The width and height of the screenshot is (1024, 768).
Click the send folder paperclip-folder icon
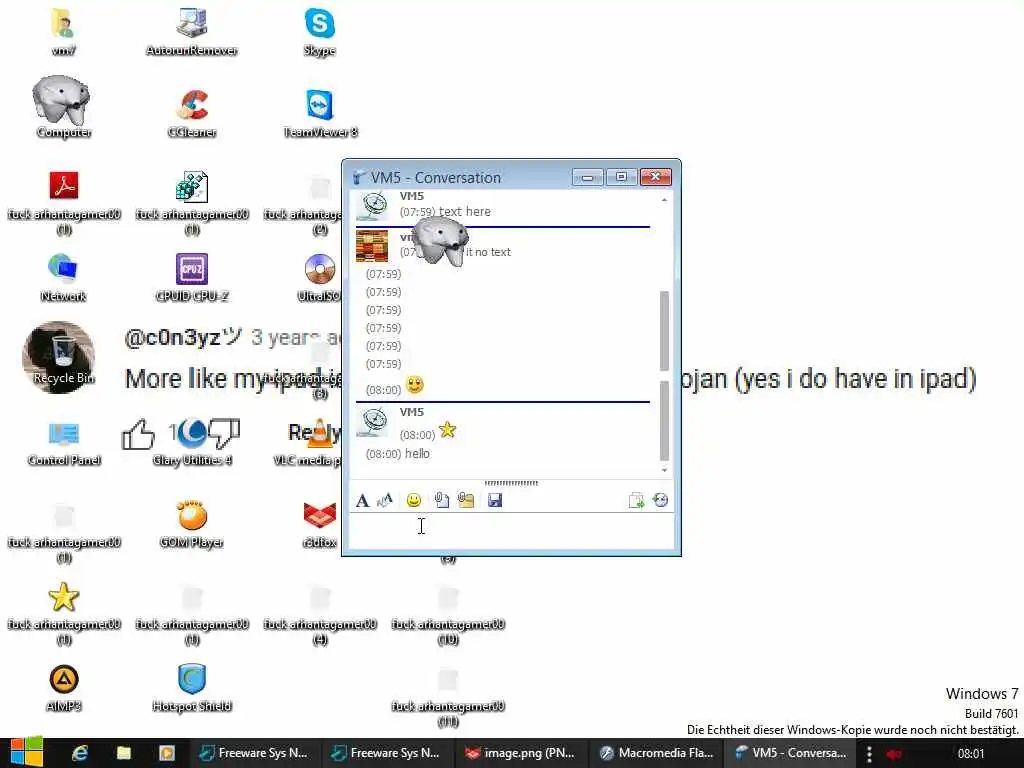[x=466, y=500]
